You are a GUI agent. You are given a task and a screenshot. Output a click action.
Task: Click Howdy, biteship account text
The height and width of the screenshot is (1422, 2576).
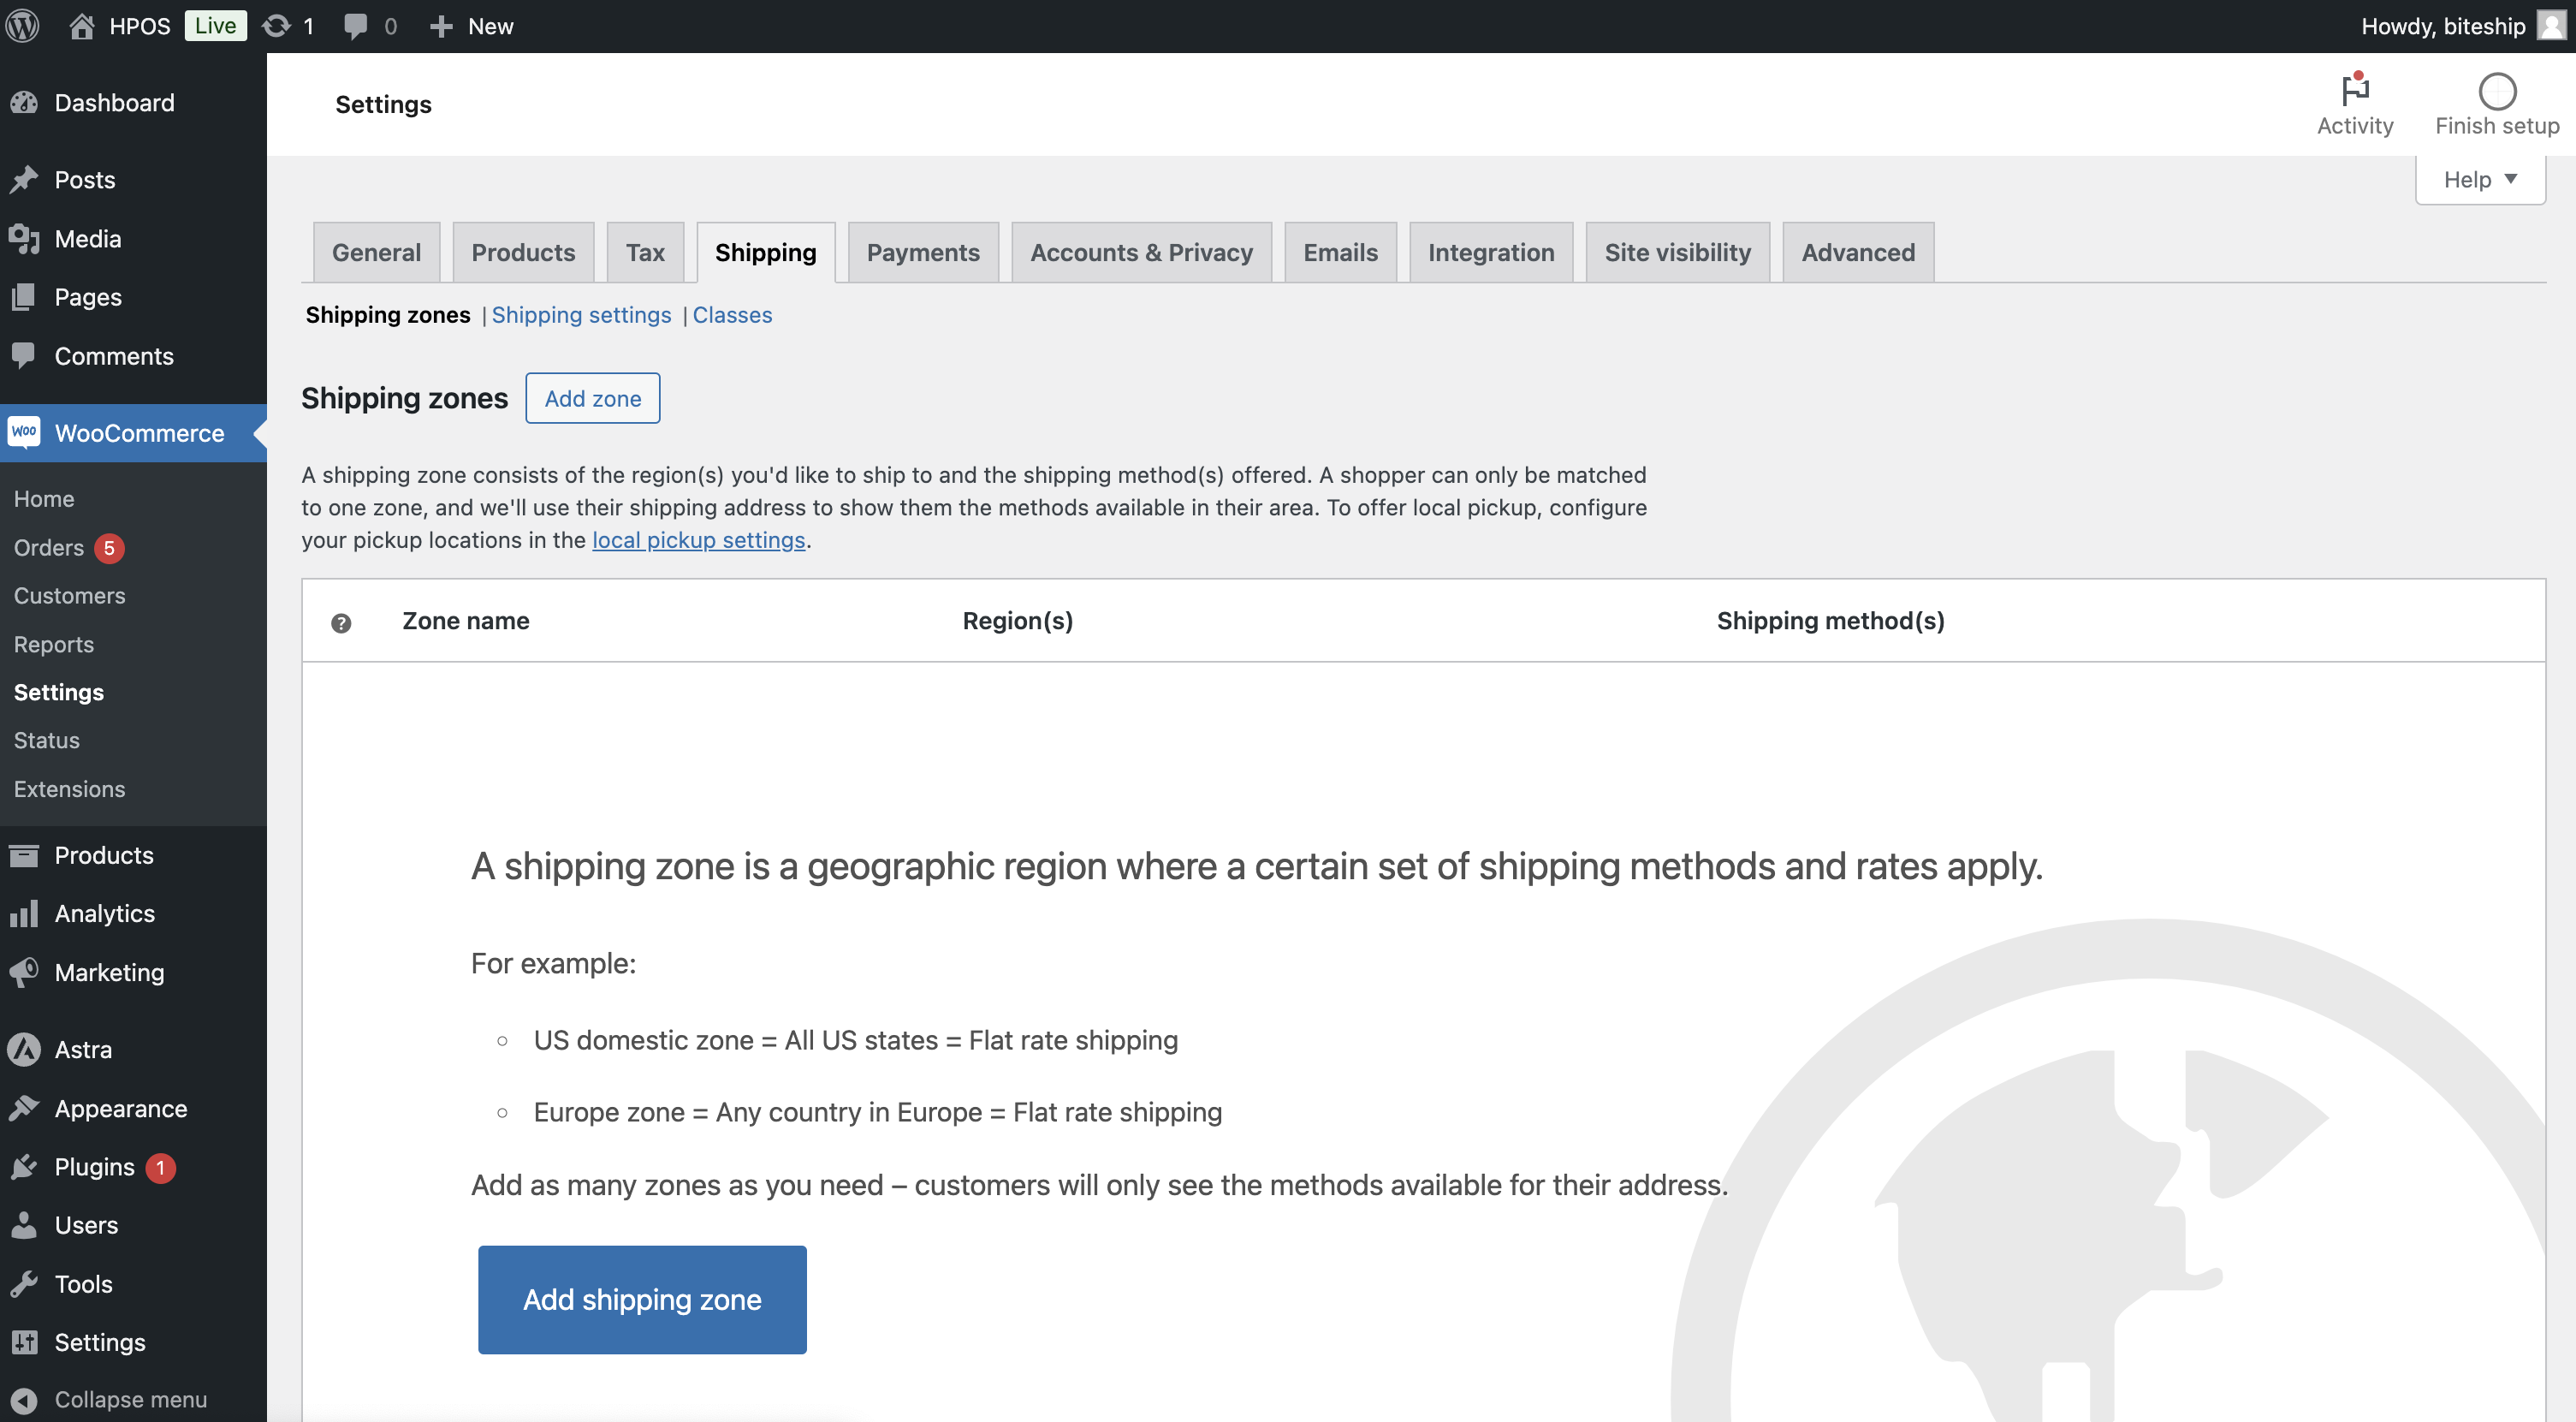2443,26
